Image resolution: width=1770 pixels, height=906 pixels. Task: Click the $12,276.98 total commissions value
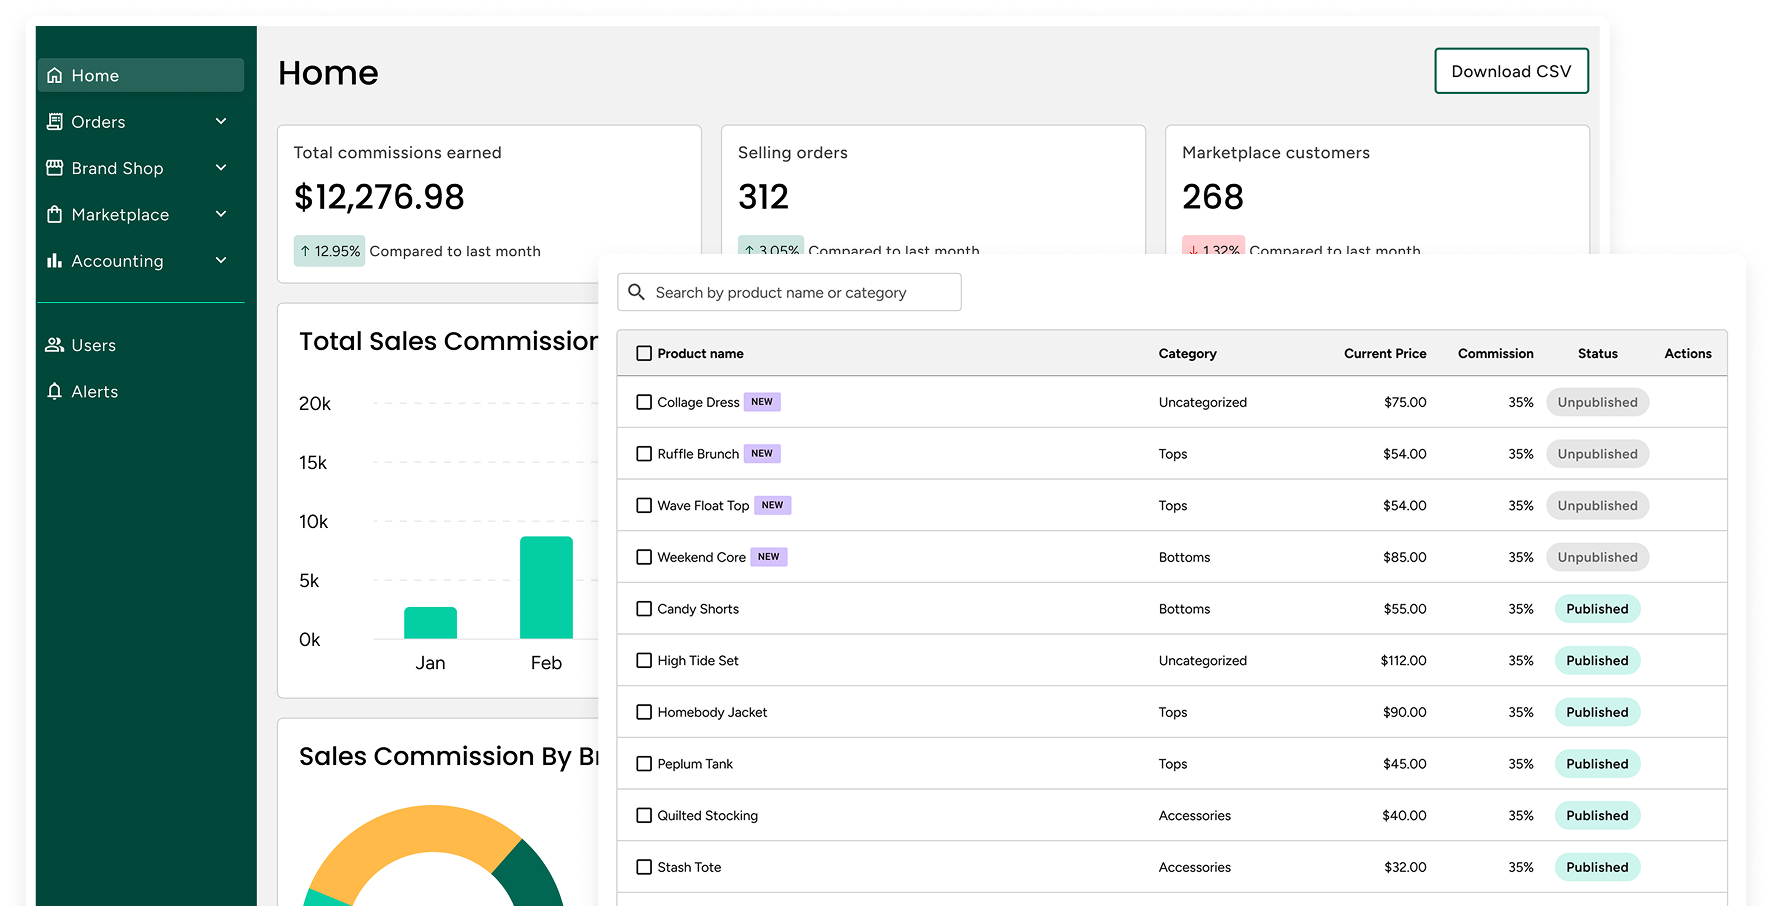[x=379, y=197]
